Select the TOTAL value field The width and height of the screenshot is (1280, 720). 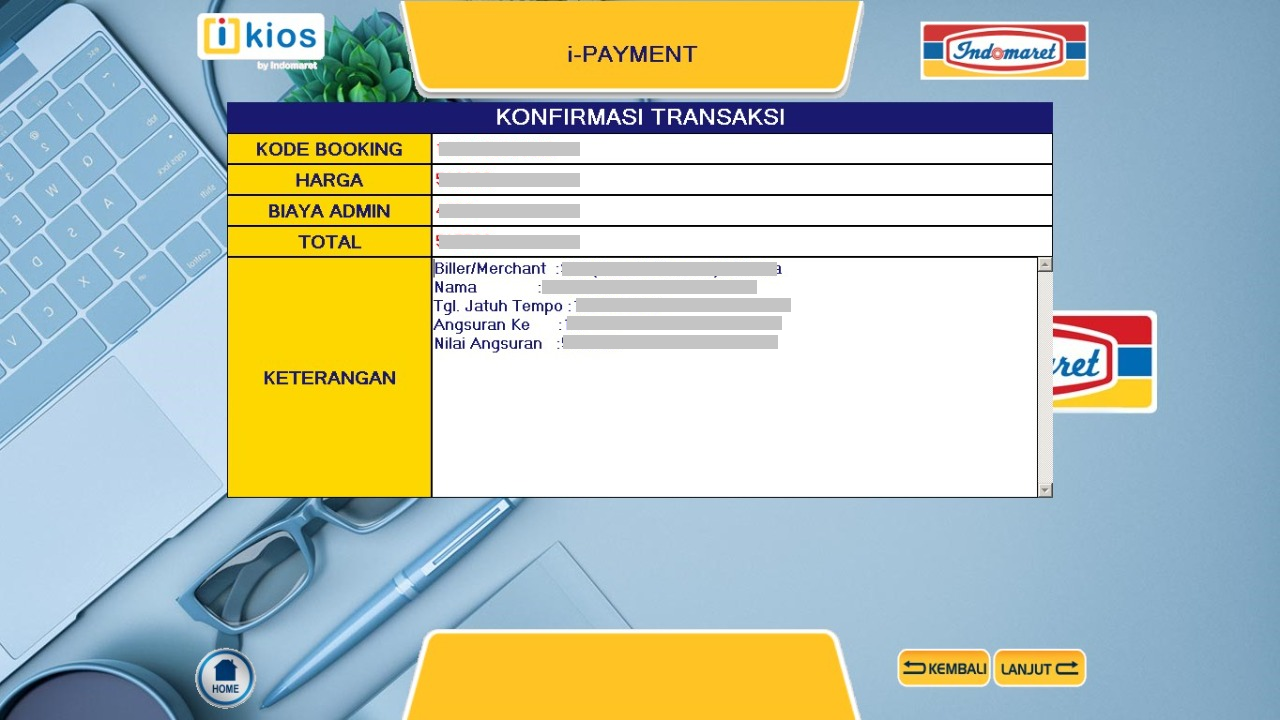coord(742,242)
